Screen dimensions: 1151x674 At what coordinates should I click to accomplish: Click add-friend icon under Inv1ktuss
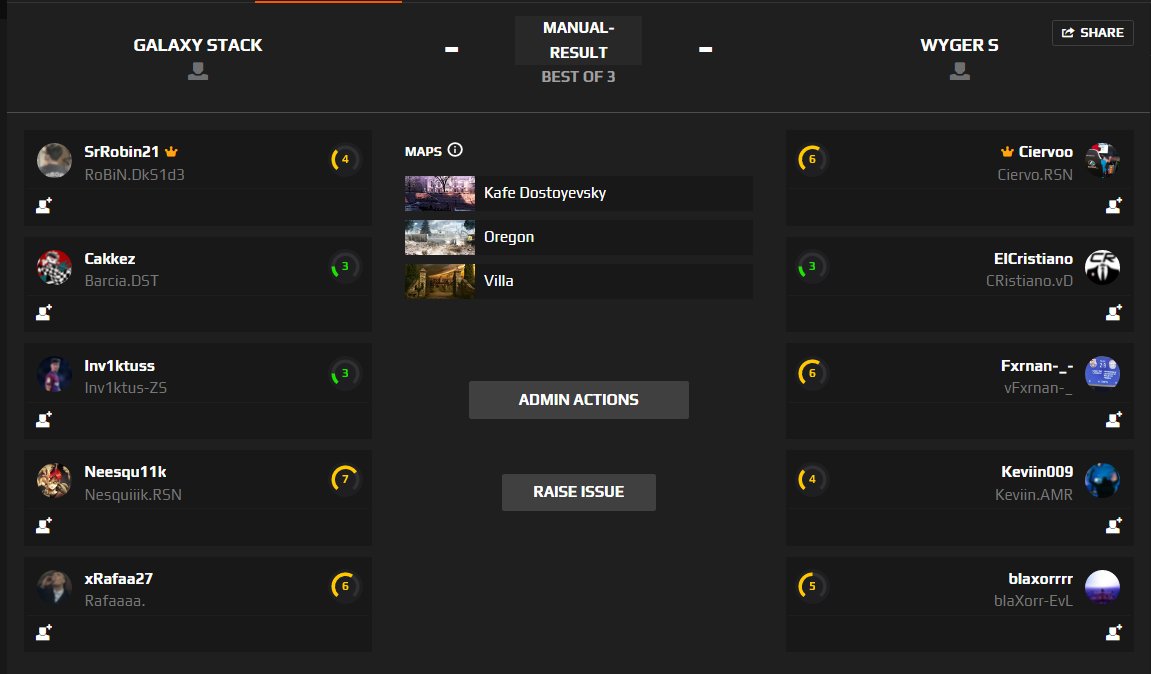coord(44,419)
